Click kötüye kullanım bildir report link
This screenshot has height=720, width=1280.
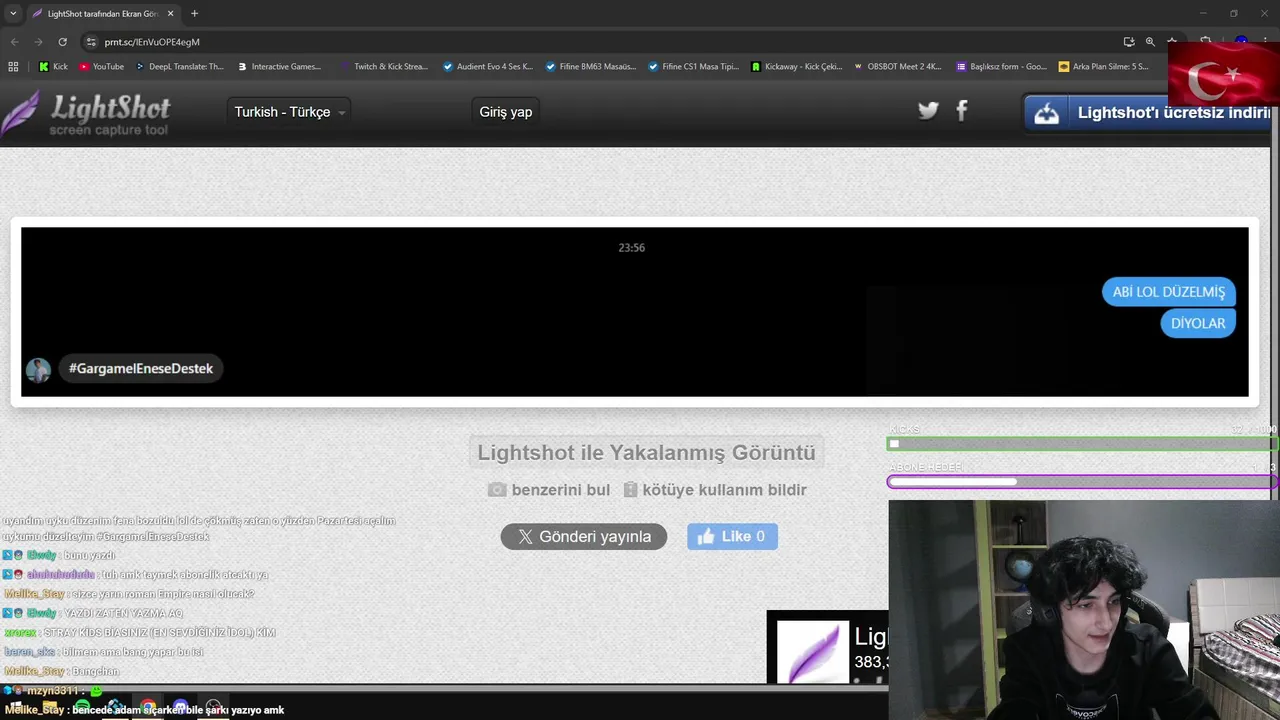click(x=715, y=490)
